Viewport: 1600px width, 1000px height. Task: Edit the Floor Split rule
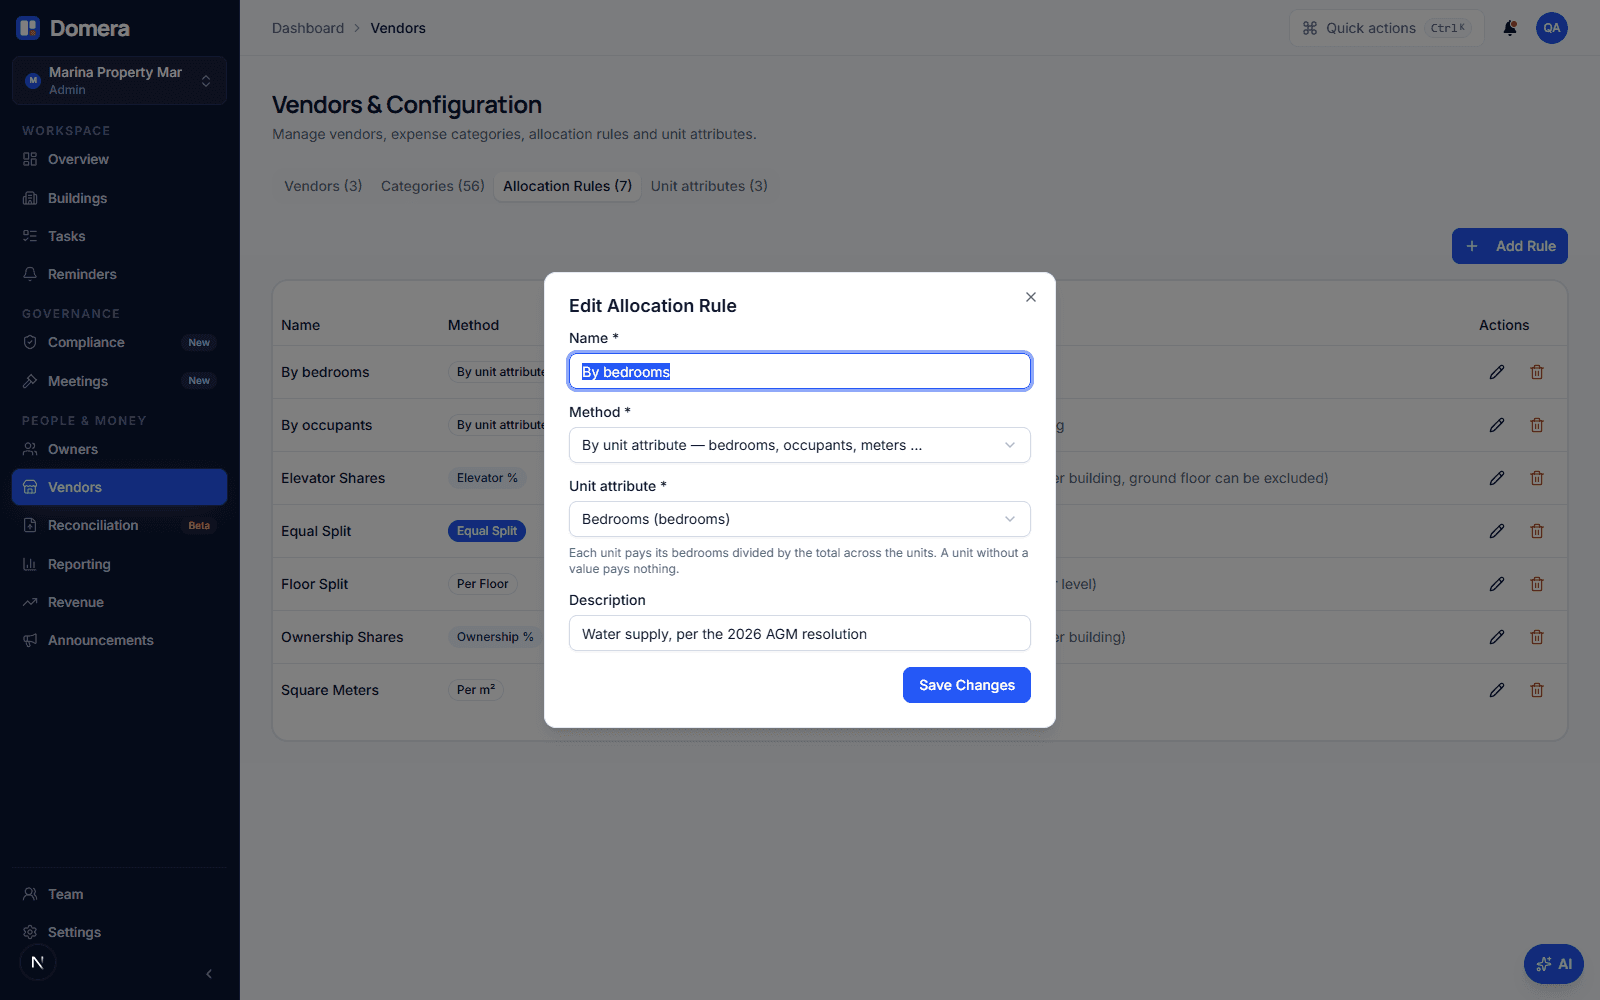pyautogui.click(x=1497, y=584)
